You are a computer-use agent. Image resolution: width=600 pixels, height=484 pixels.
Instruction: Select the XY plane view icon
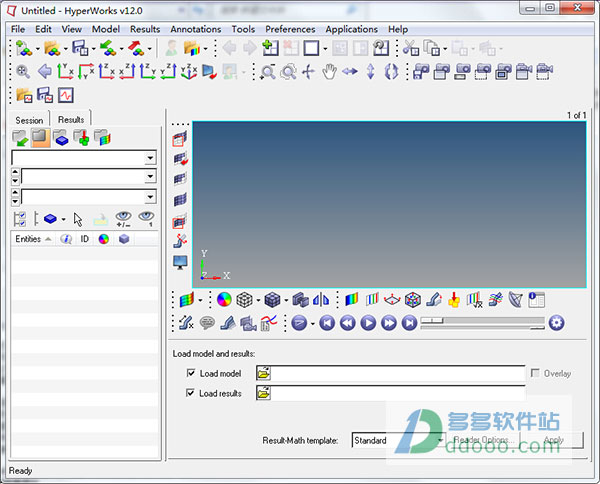[x=65, y=72]
